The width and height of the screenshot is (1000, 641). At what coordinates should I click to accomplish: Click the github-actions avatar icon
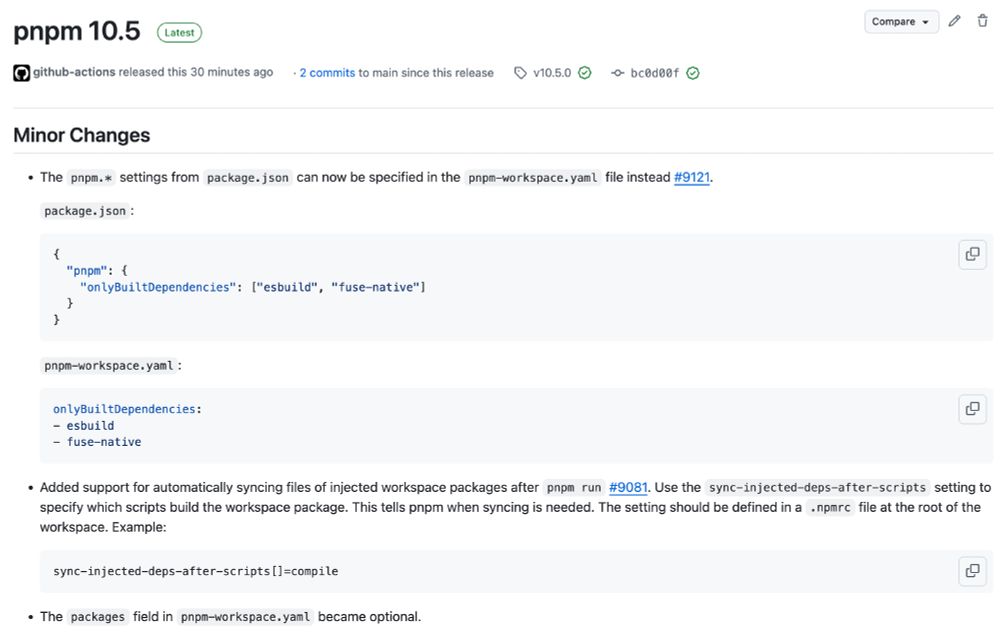(21, 73)
